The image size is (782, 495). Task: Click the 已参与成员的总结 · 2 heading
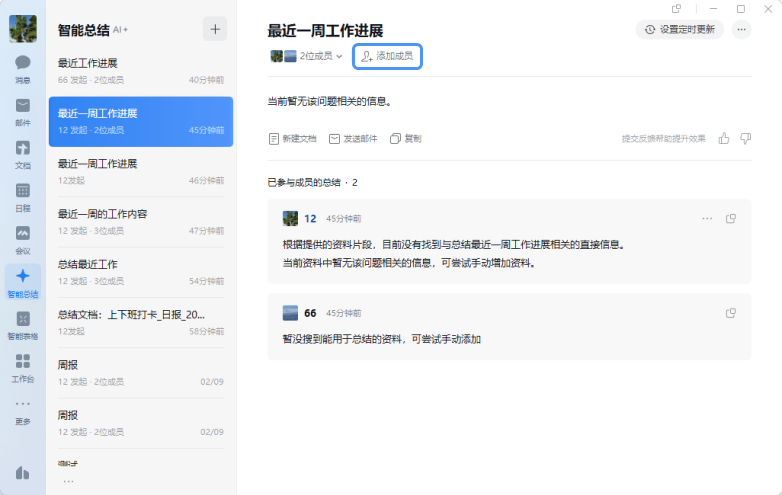(x=312, y=182)
